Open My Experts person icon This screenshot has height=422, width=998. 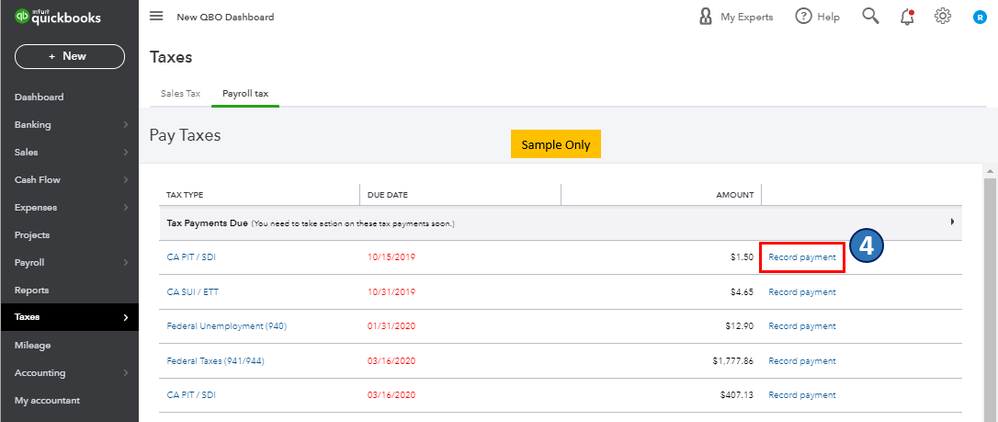706,16
